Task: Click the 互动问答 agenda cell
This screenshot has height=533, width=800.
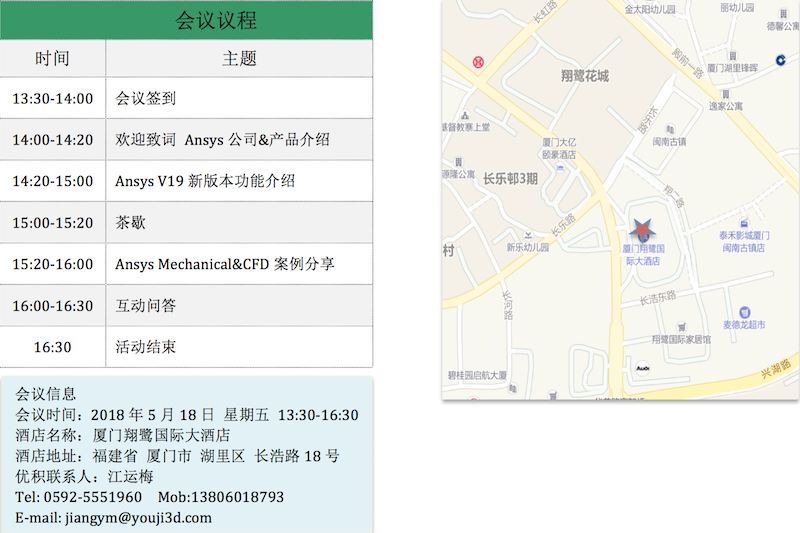Action: pyautogui.click(x=239, y=306)
